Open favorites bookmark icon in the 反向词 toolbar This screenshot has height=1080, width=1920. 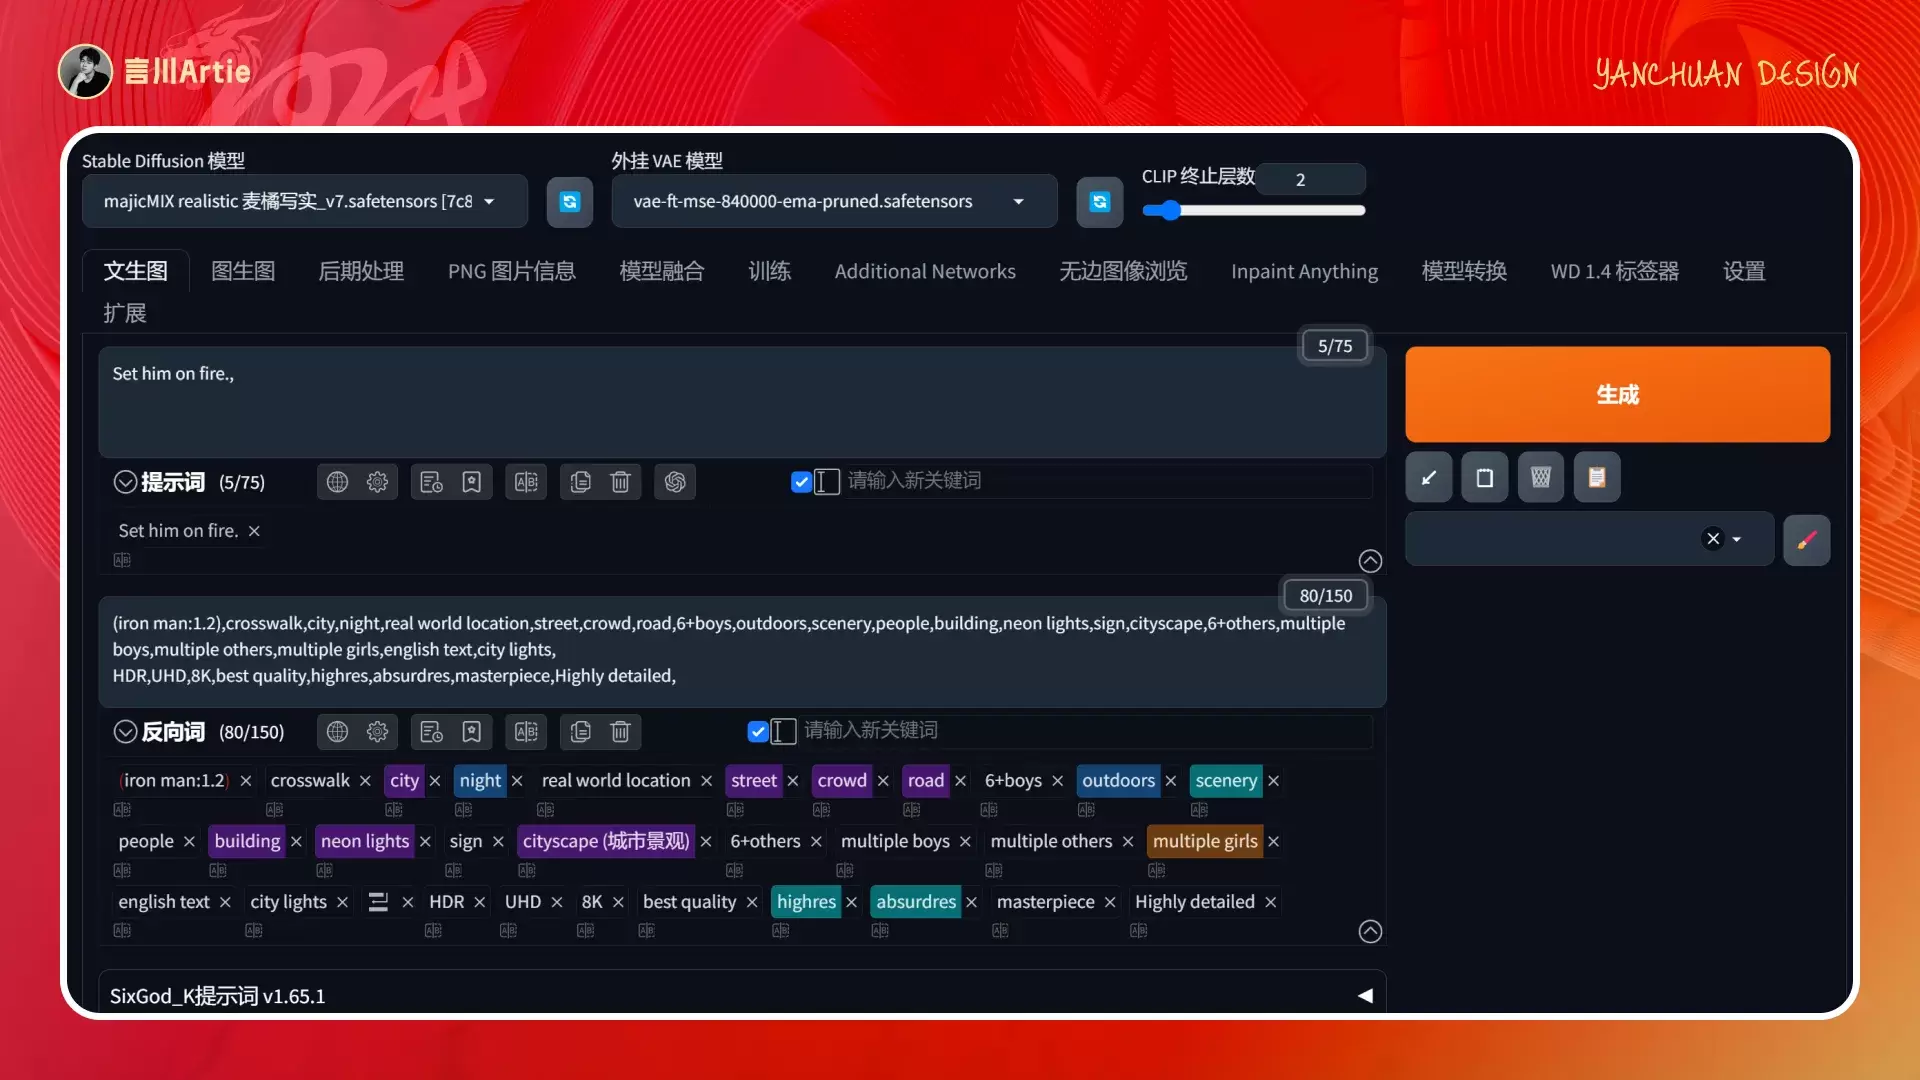[x=472, y=732]
